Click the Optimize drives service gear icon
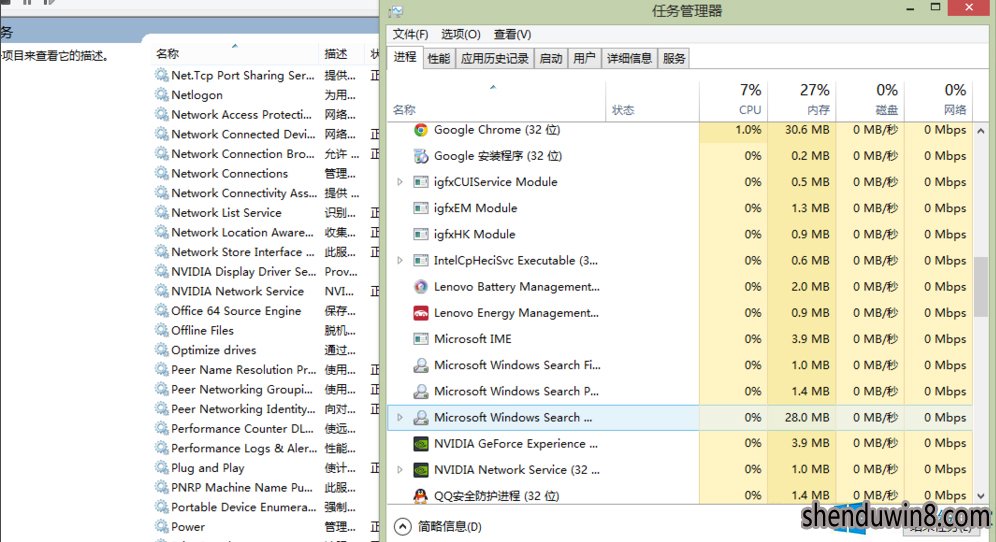Viewport: 996px width, 542px height. click(162, 350)
